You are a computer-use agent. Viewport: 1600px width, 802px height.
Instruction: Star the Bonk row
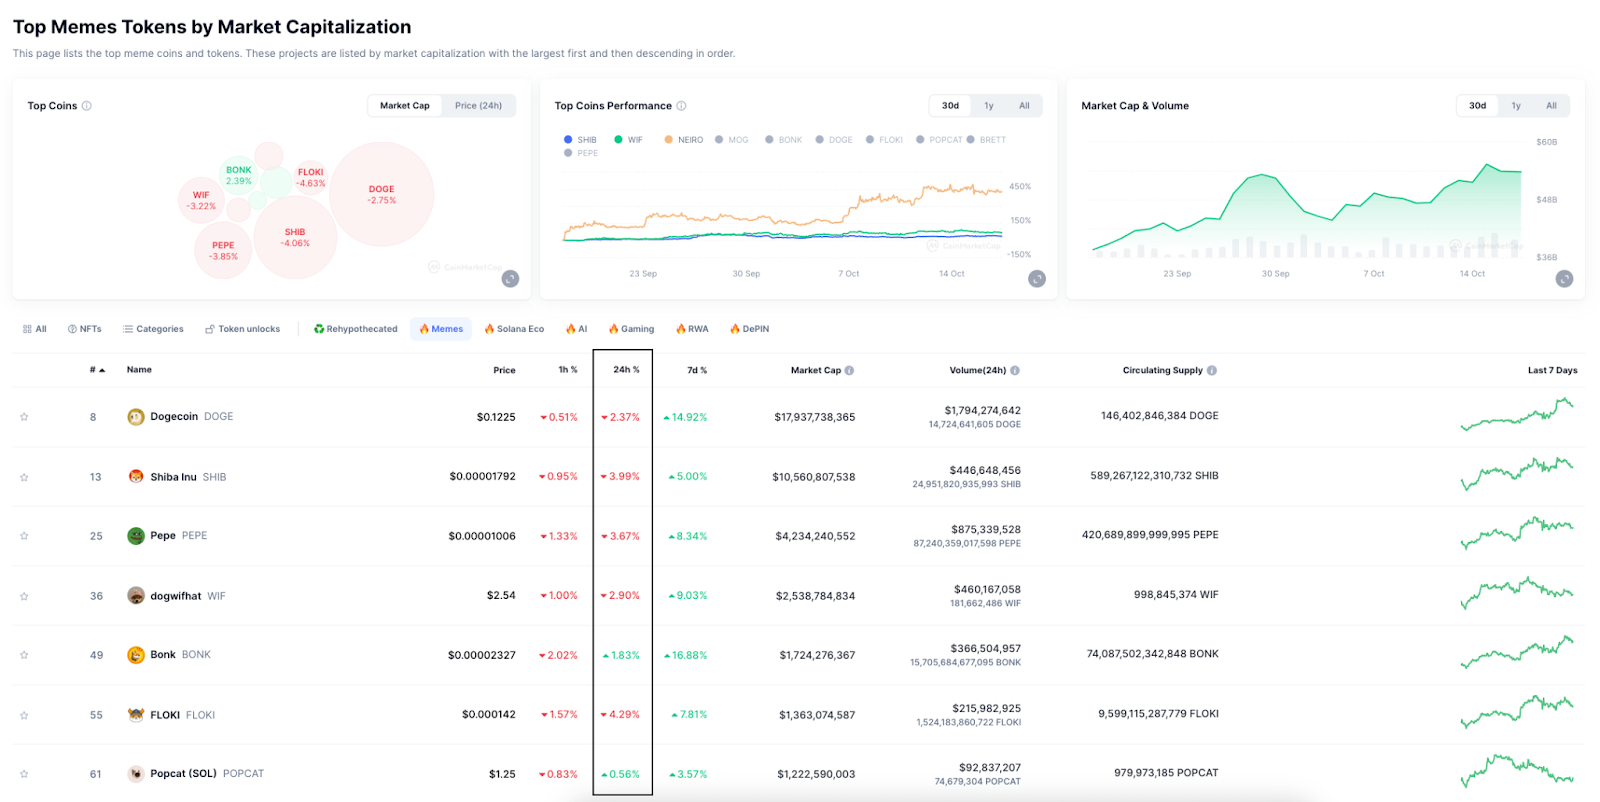[x=24, y=655]
